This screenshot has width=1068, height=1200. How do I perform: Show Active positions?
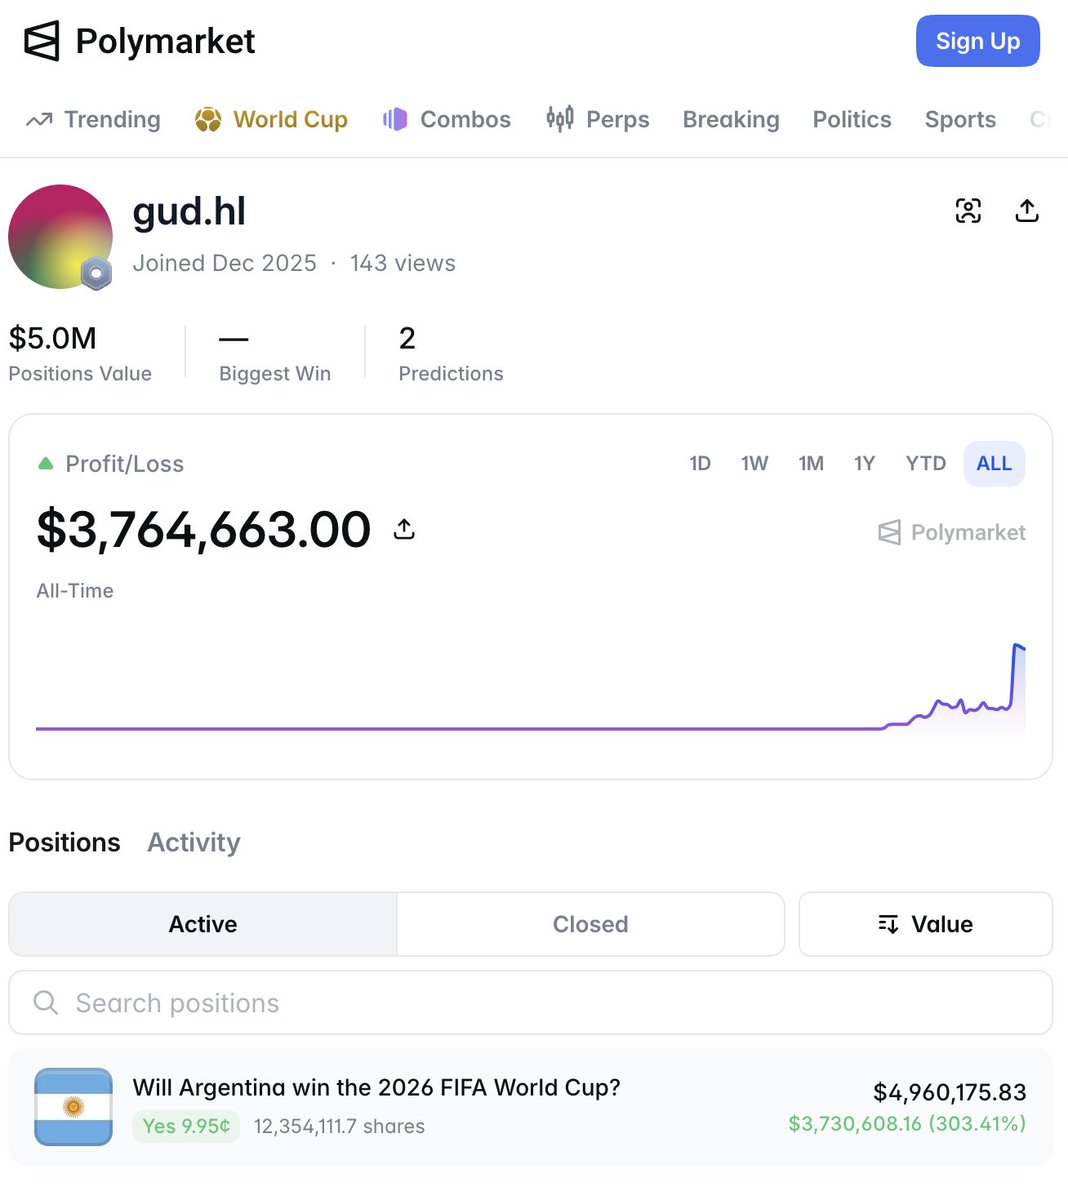203,924
